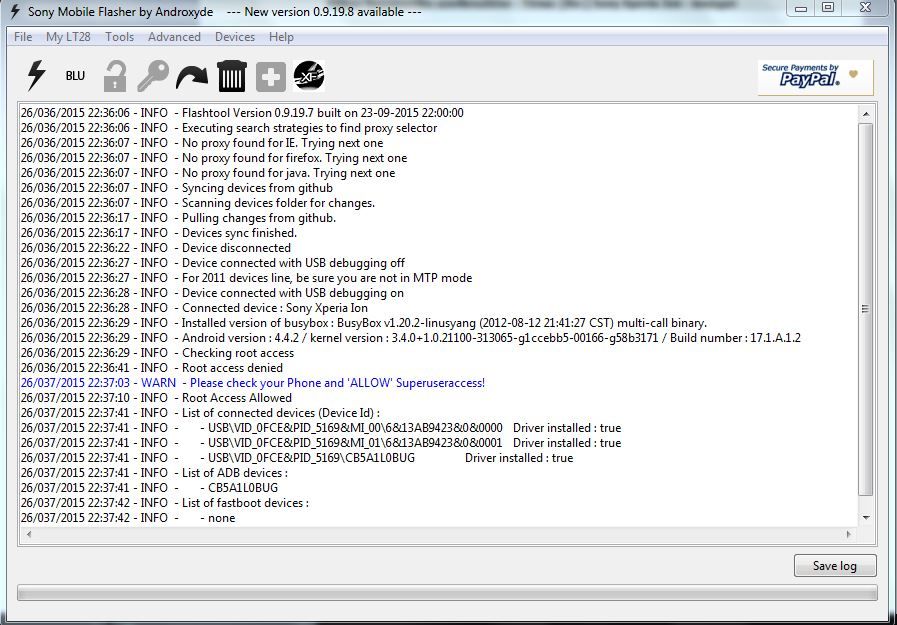Click 'Connected device : Sony Xperia Ion' line
The height and width of the screenshot is (625, 897).
tap(195, 308)
